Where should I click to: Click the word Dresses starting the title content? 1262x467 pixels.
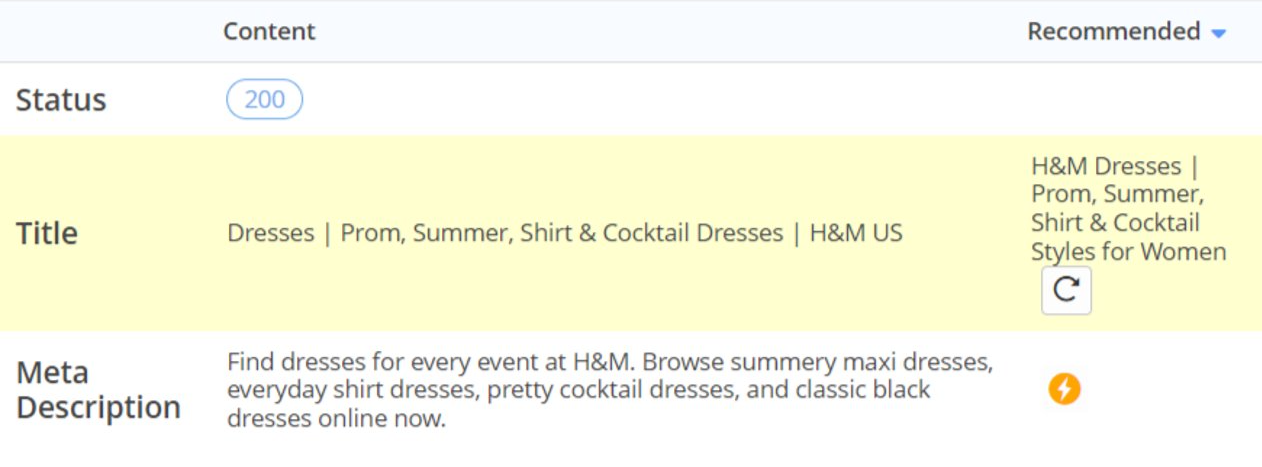tap(270, 233)
